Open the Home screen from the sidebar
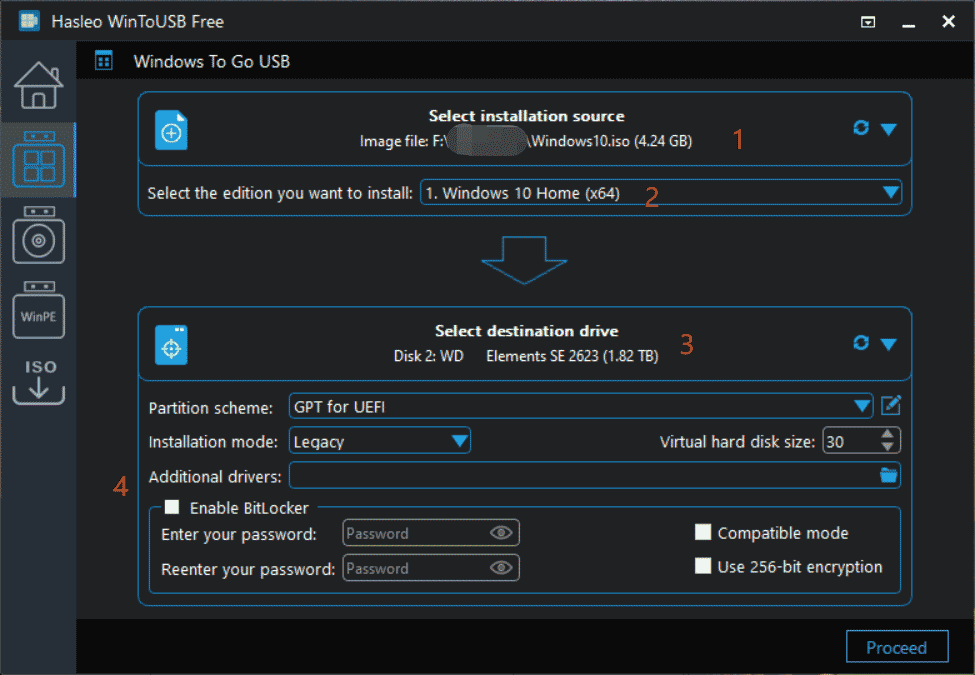 38,84
